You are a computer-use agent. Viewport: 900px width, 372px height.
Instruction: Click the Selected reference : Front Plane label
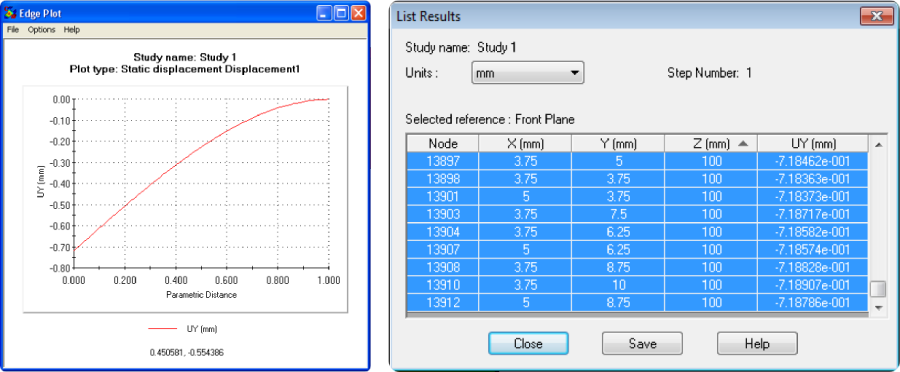coord(490,120)
